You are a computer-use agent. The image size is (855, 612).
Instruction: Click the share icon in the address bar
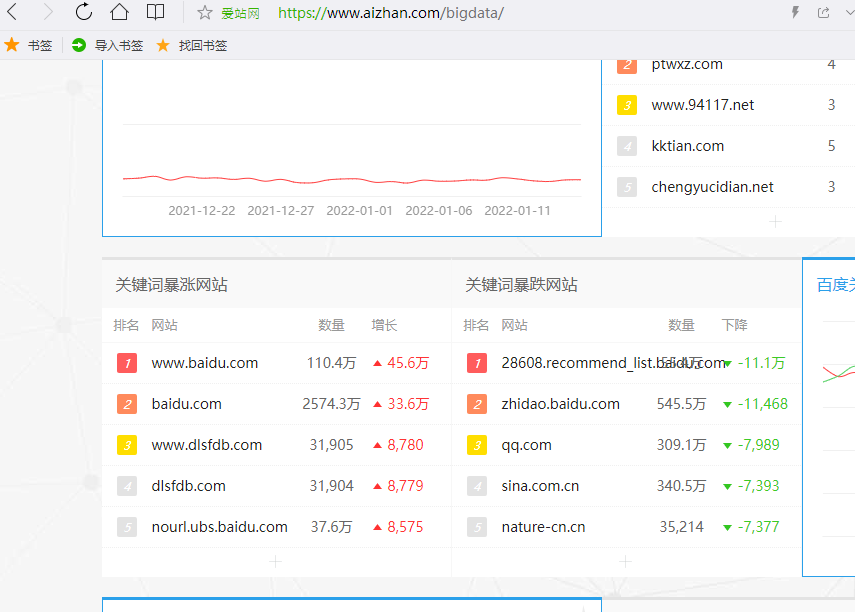[823, 13]
